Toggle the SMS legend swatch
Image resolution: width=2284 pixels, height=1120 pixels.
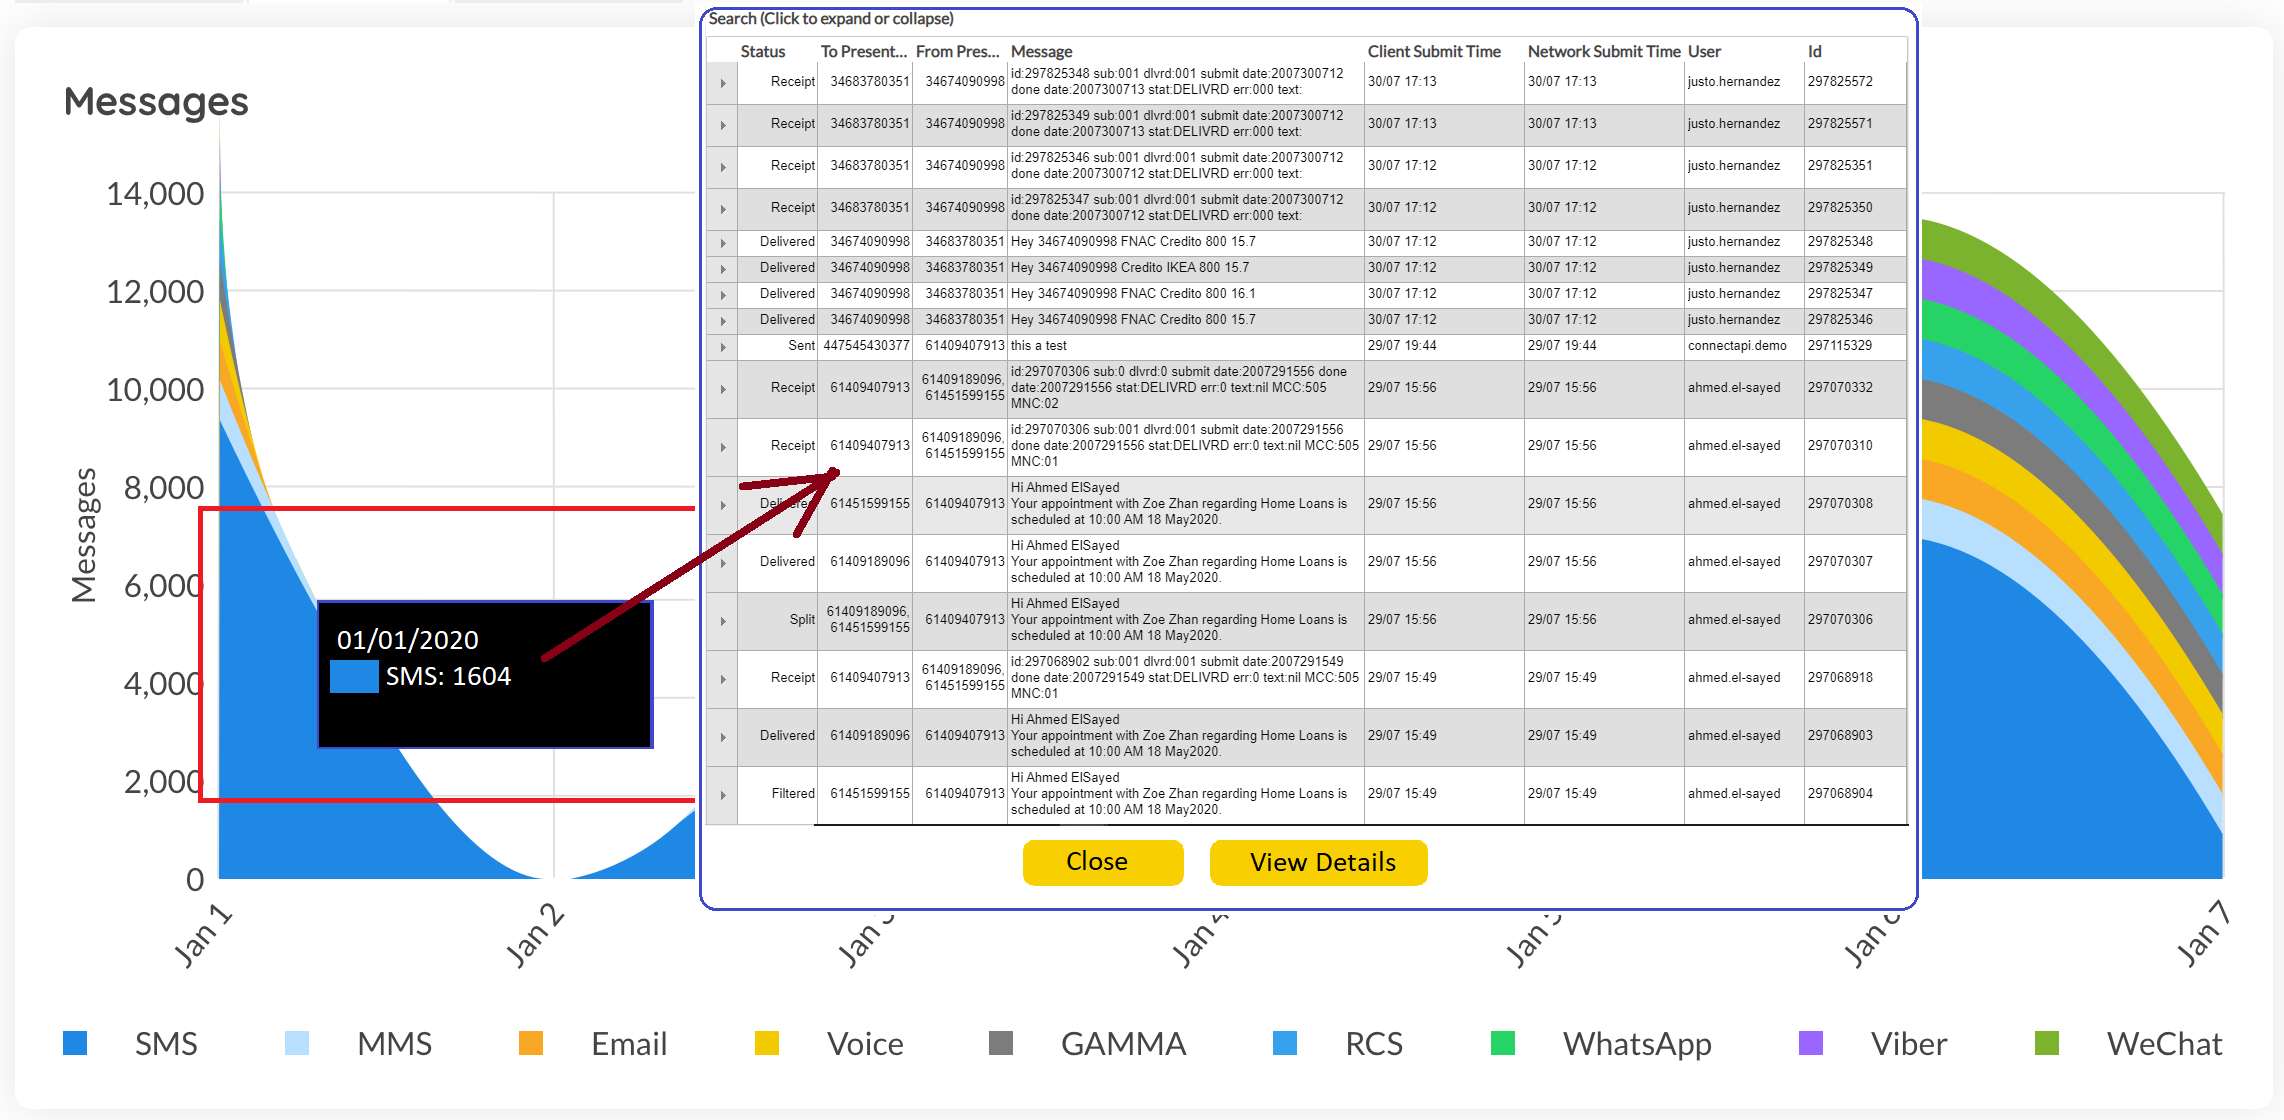coord(75,1043)
